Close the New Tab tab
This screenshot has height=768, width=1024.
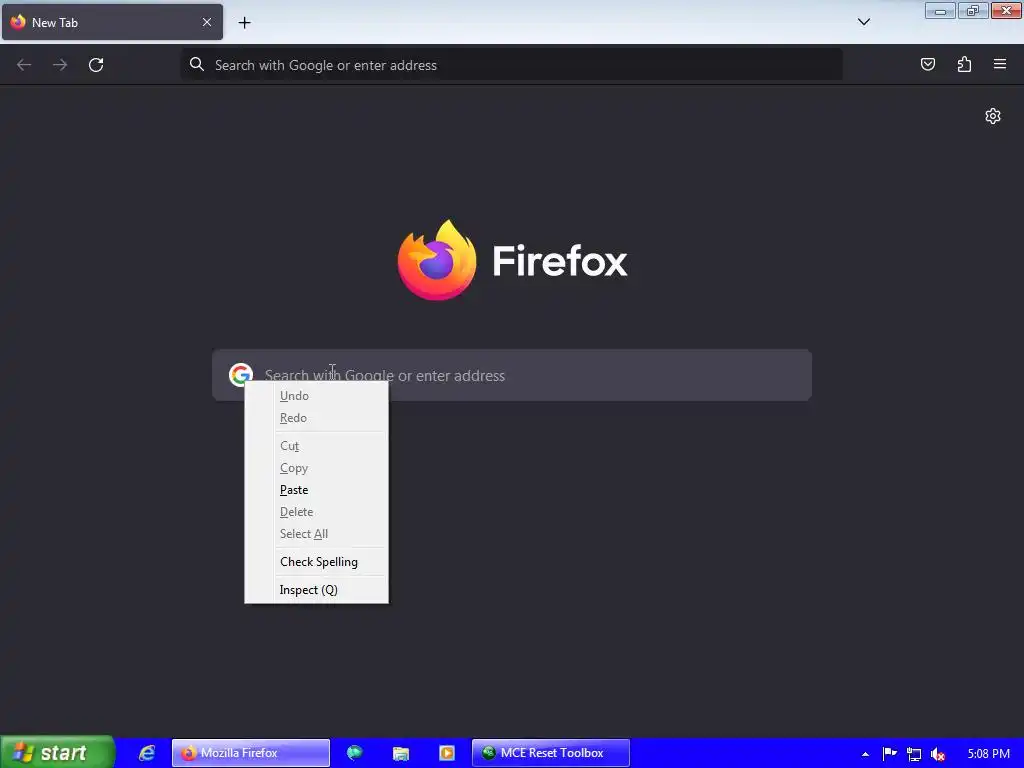coord(207,22)
